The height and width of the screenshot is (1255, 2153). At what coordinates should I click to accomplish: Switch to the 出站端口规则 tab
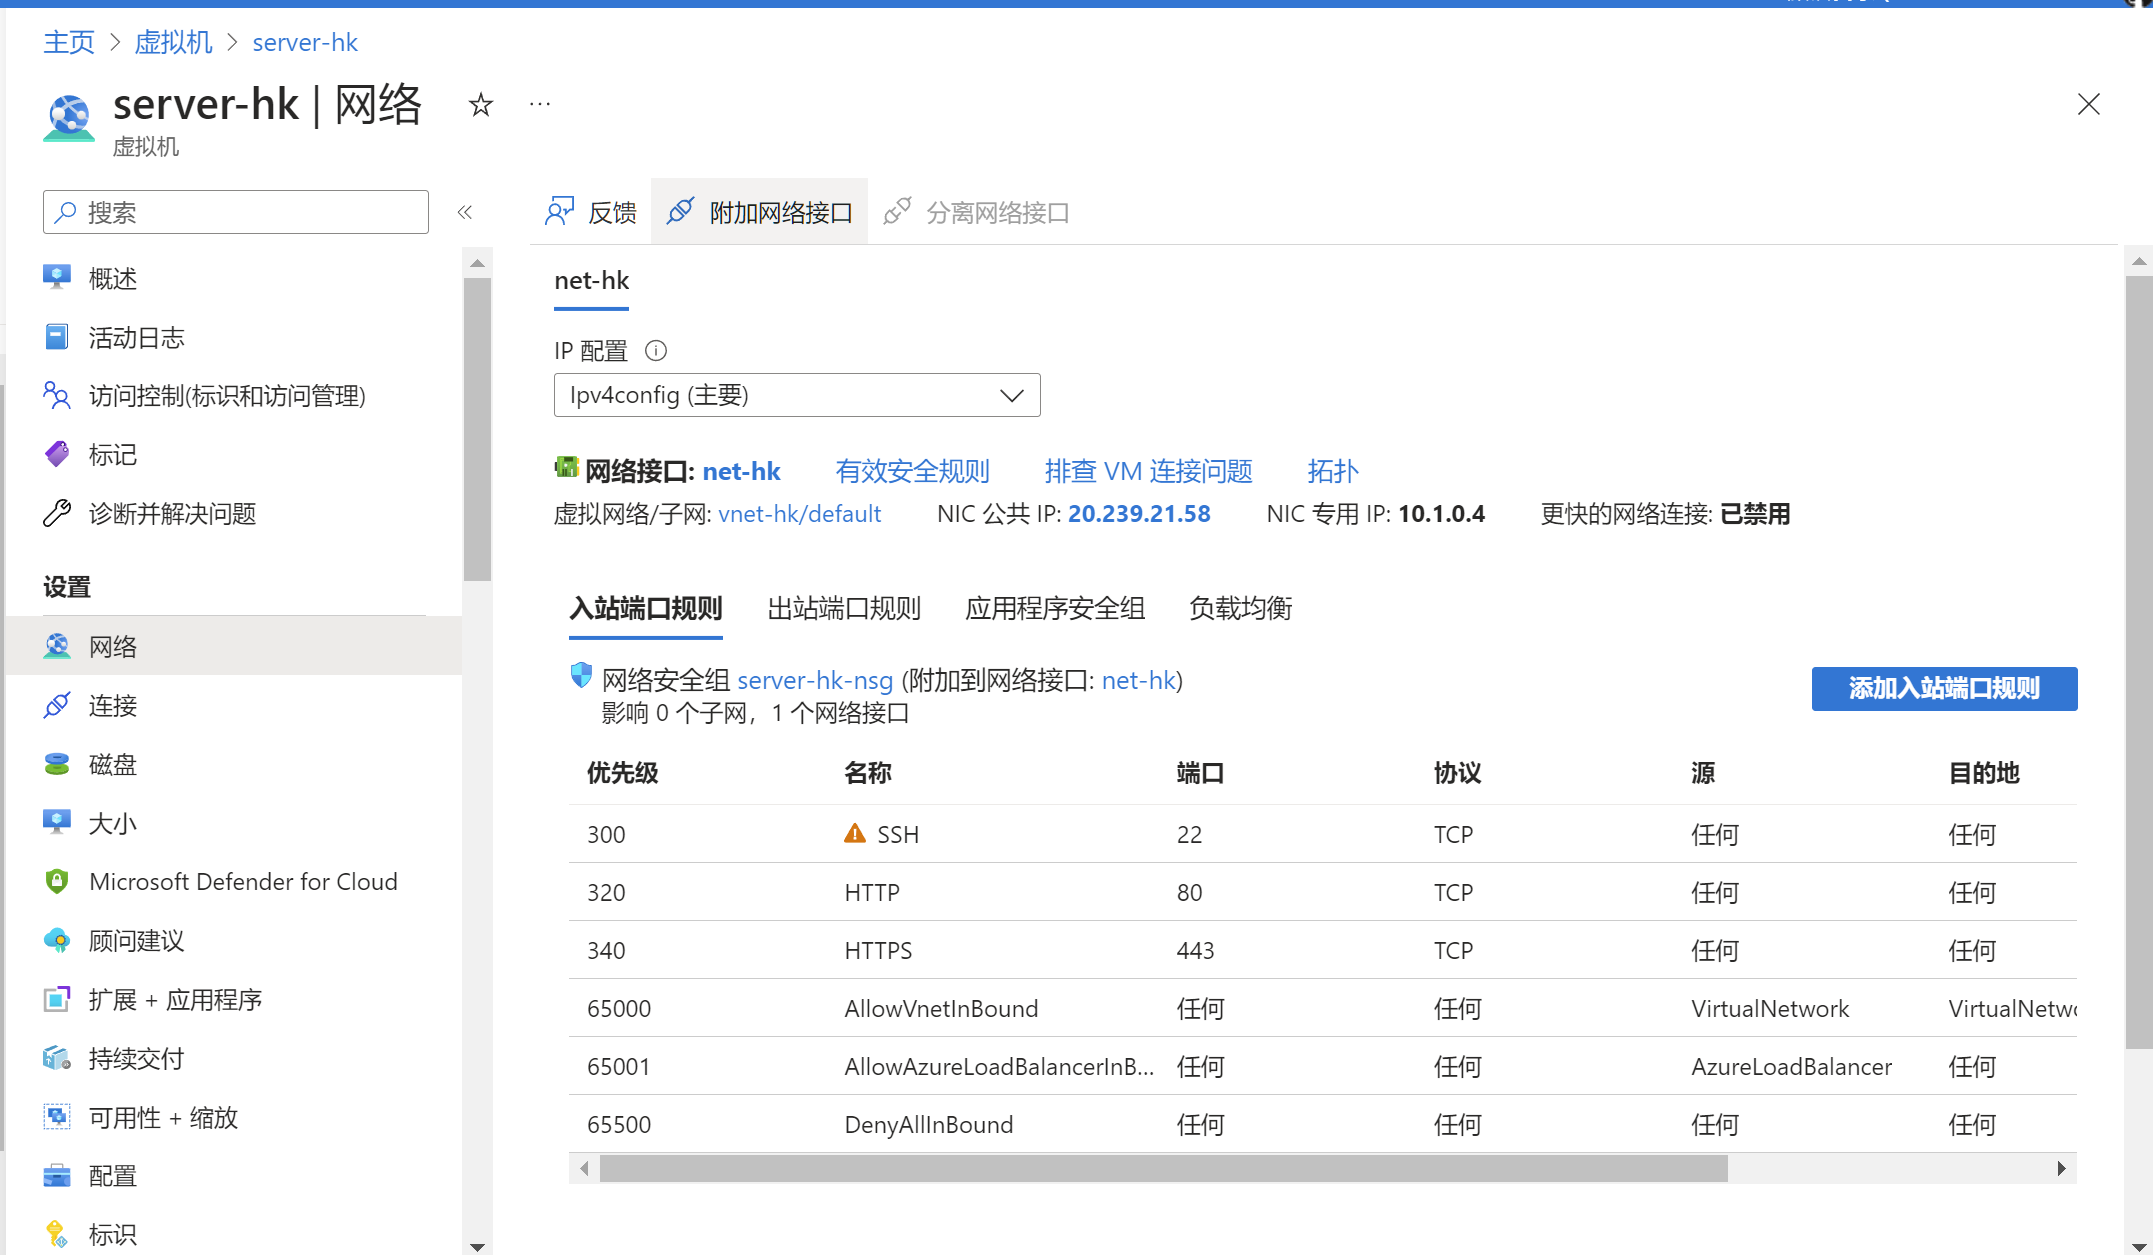point(843,608)
